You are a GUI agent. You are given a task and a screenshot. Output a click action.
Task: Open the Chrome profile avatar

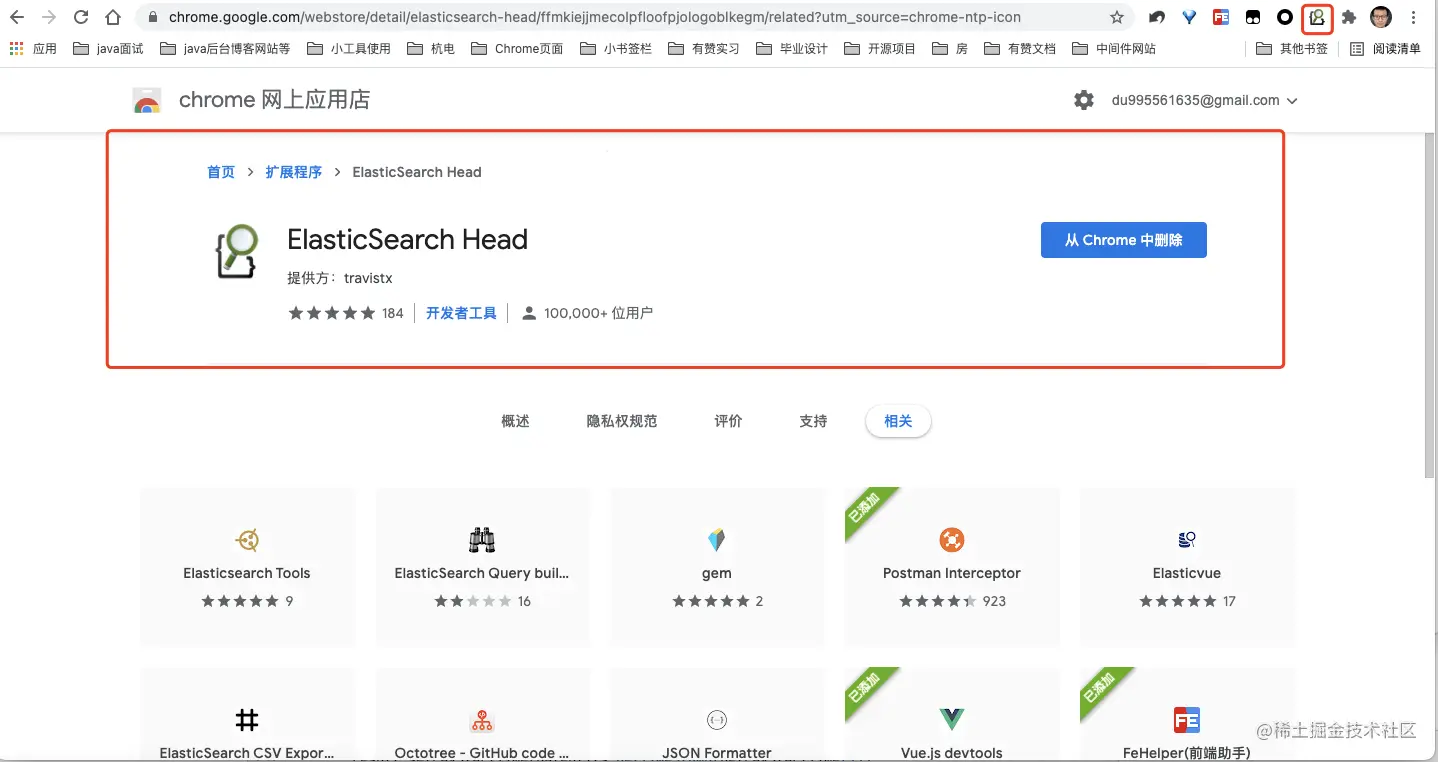(1381, 17)
